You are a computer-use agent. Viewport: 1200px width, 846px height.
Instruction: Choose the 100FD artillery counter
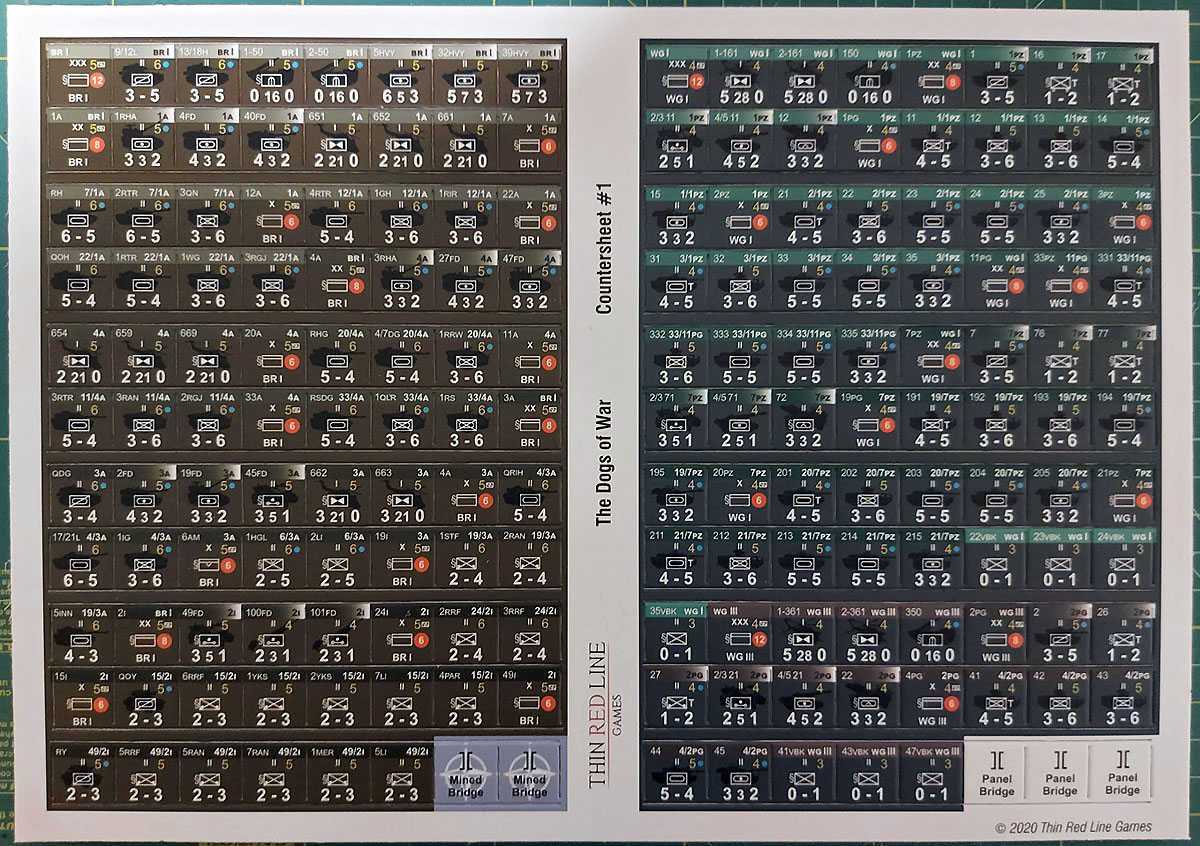click(x=272, y=635)
